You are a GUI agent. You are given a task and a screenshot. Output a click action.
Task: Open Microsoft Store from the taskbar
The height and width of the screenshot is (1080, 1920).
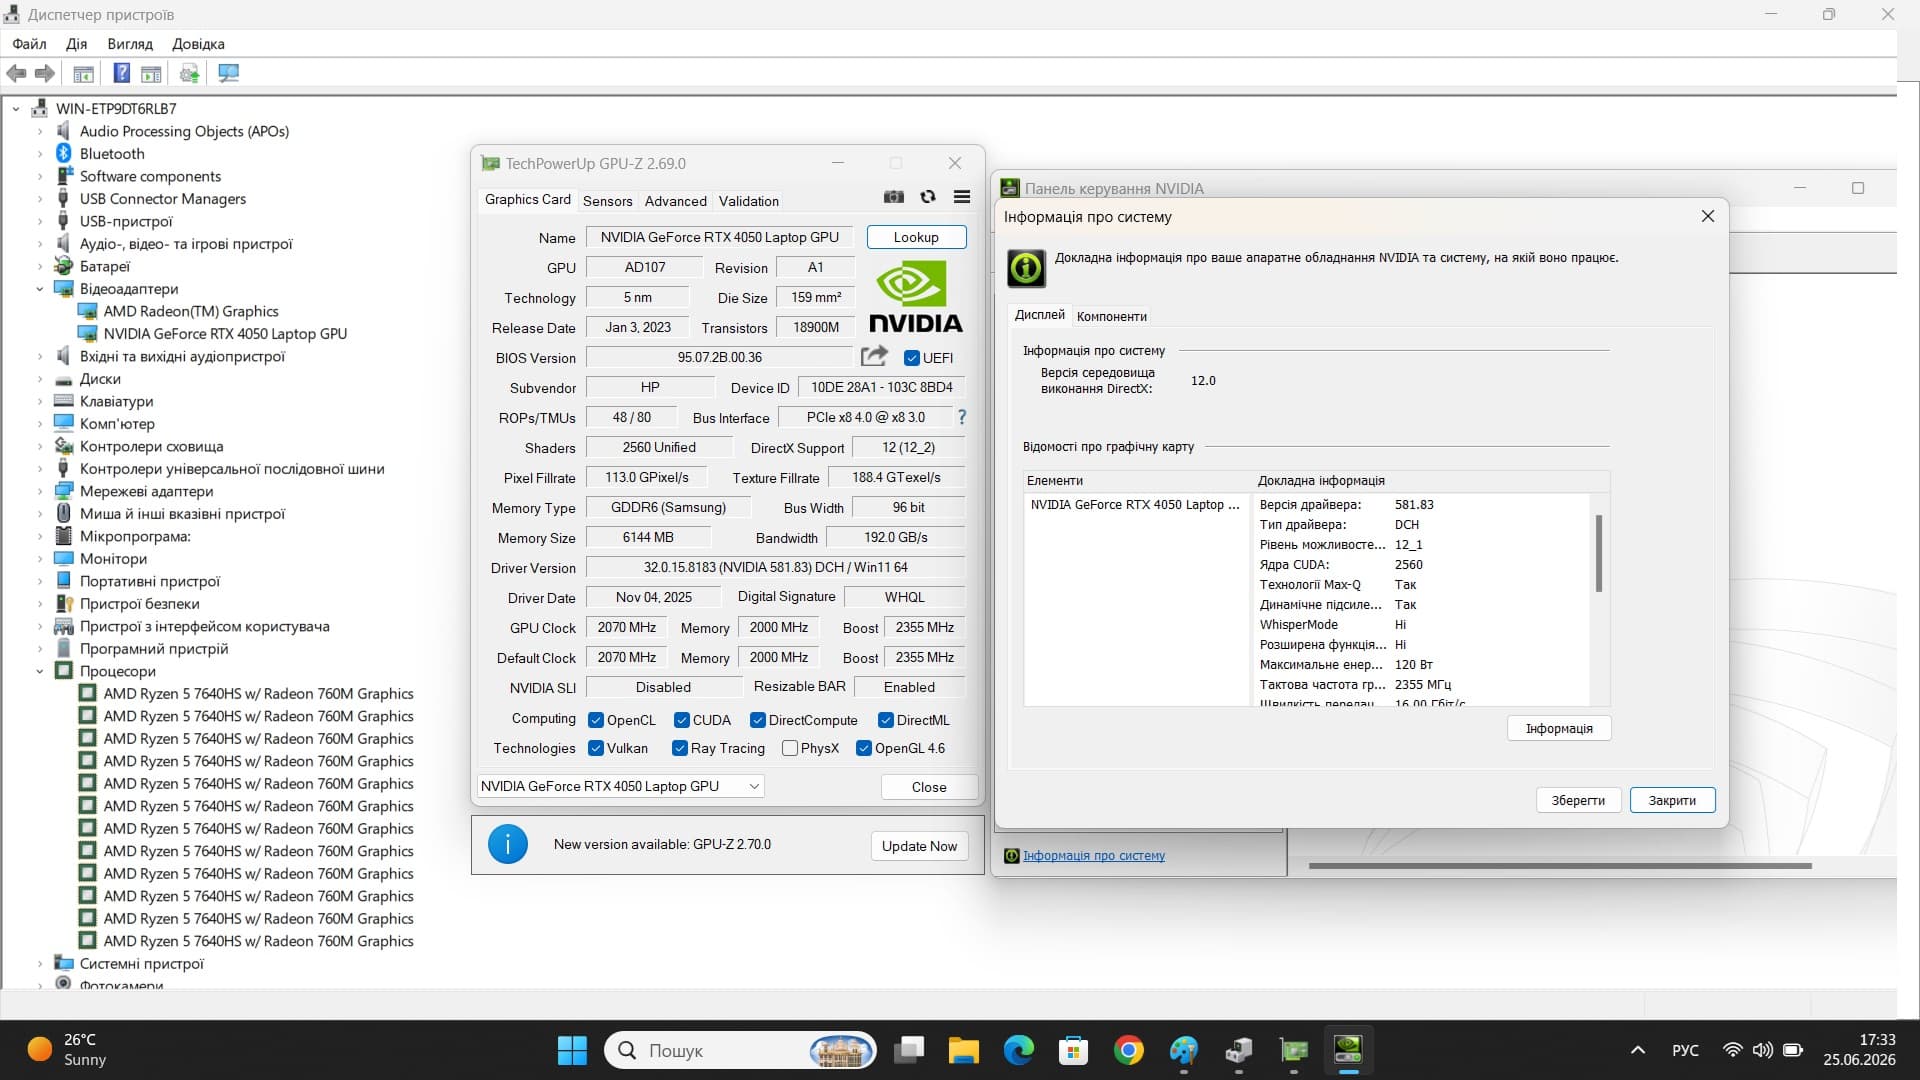point(1073,1050)
